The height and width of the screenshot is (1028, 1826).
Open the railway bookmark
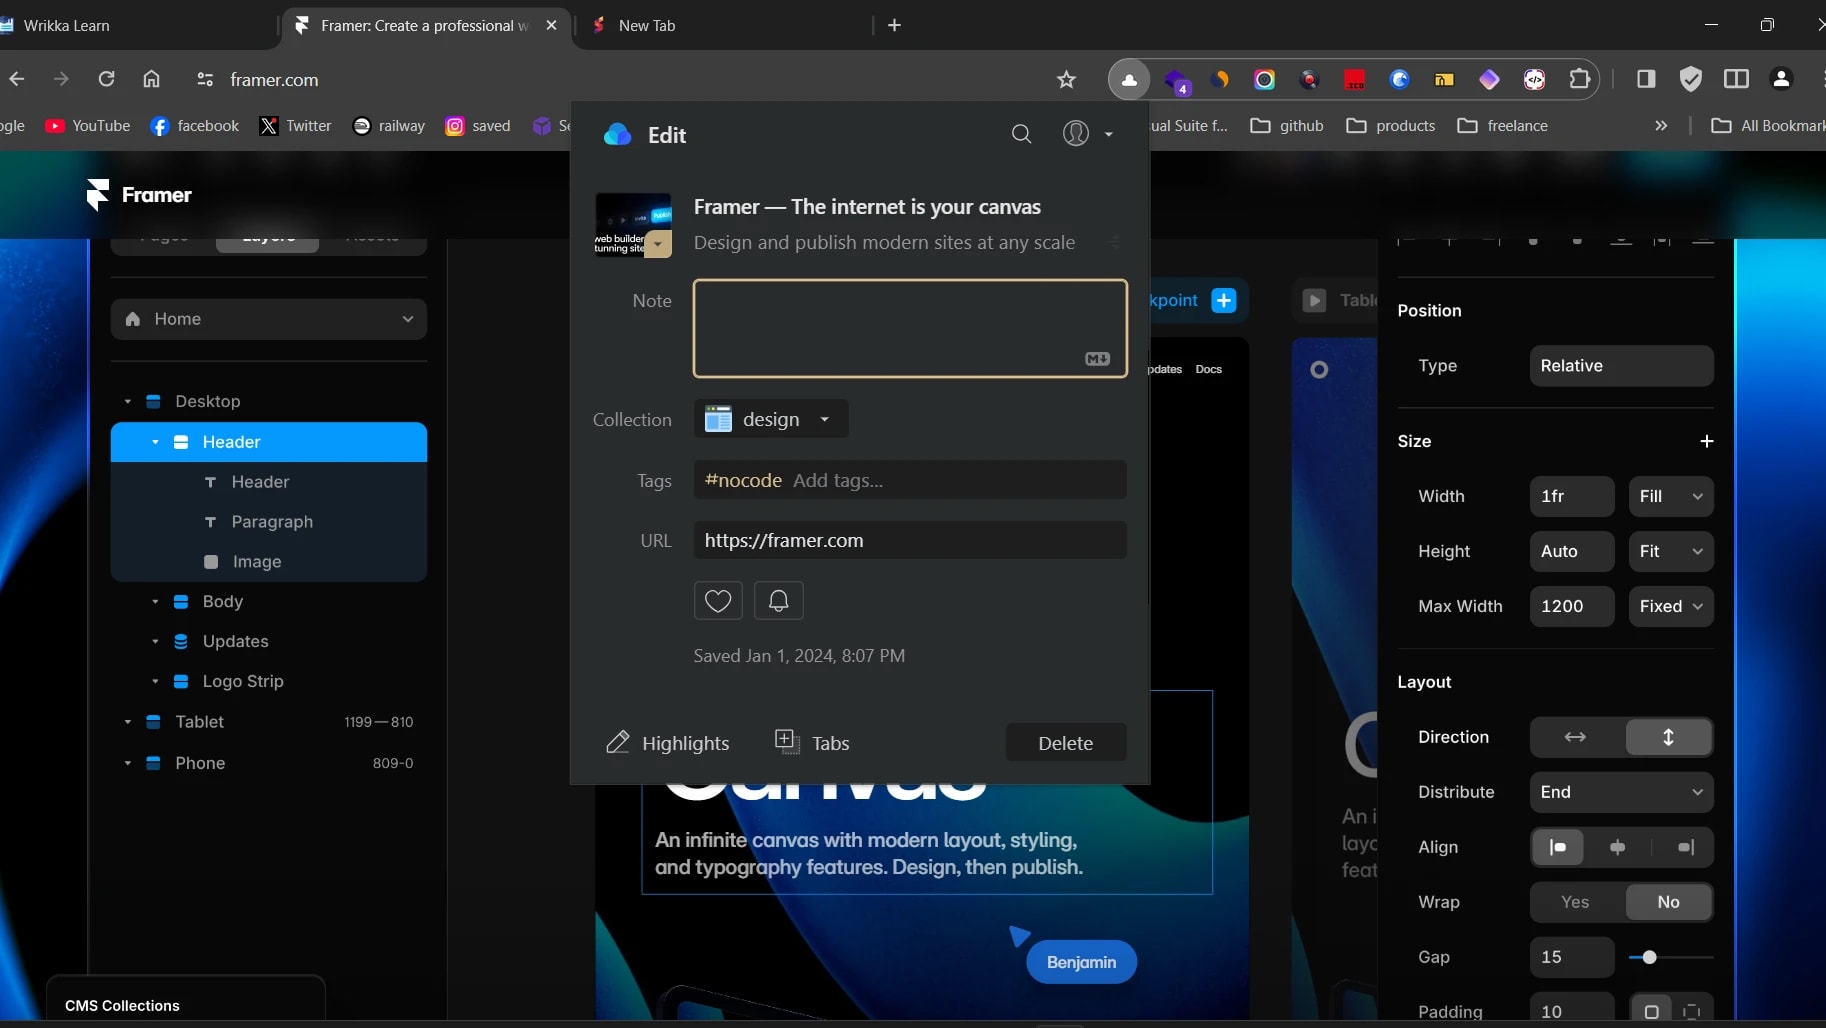coord(389,126)
